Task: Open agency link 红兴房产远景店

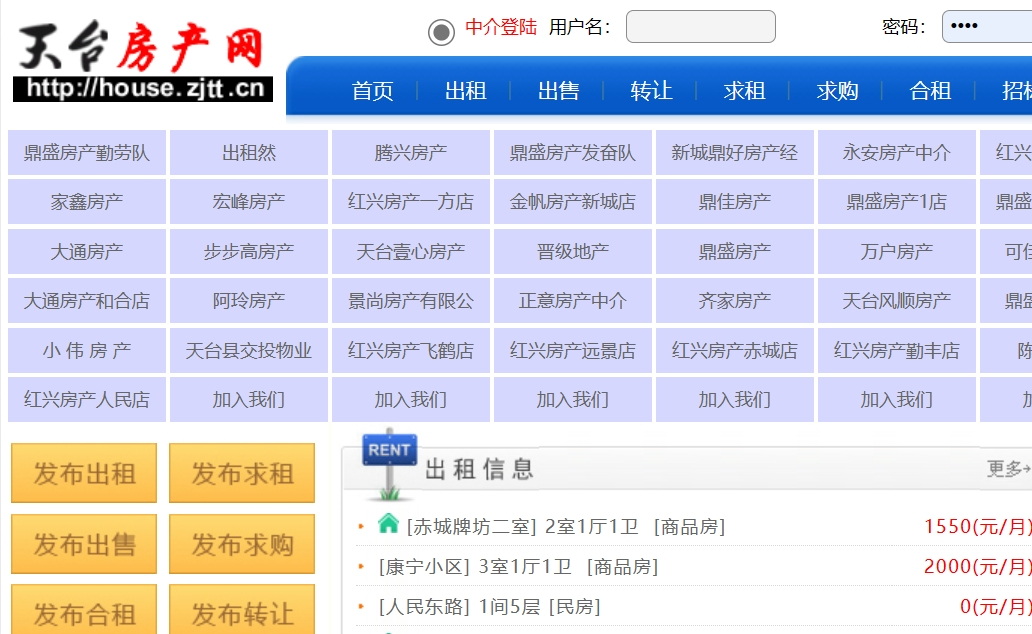Action: tap(573, 350)
